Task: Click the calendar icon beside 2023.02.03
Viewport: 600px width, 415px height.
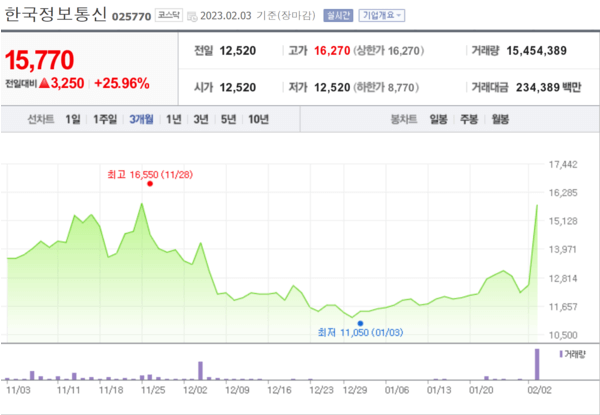Action: (192, 16)
